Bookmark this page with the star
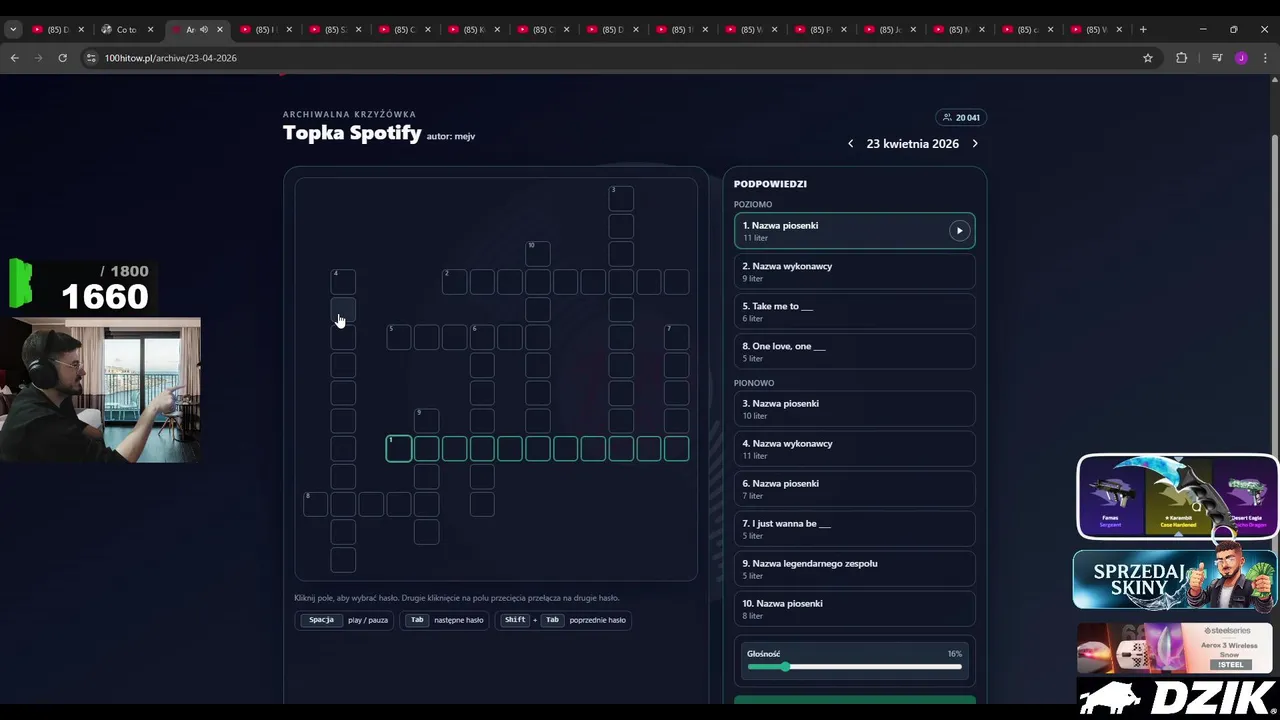The height and width of the screenshot is (720, 1280). coord(1148,58)
